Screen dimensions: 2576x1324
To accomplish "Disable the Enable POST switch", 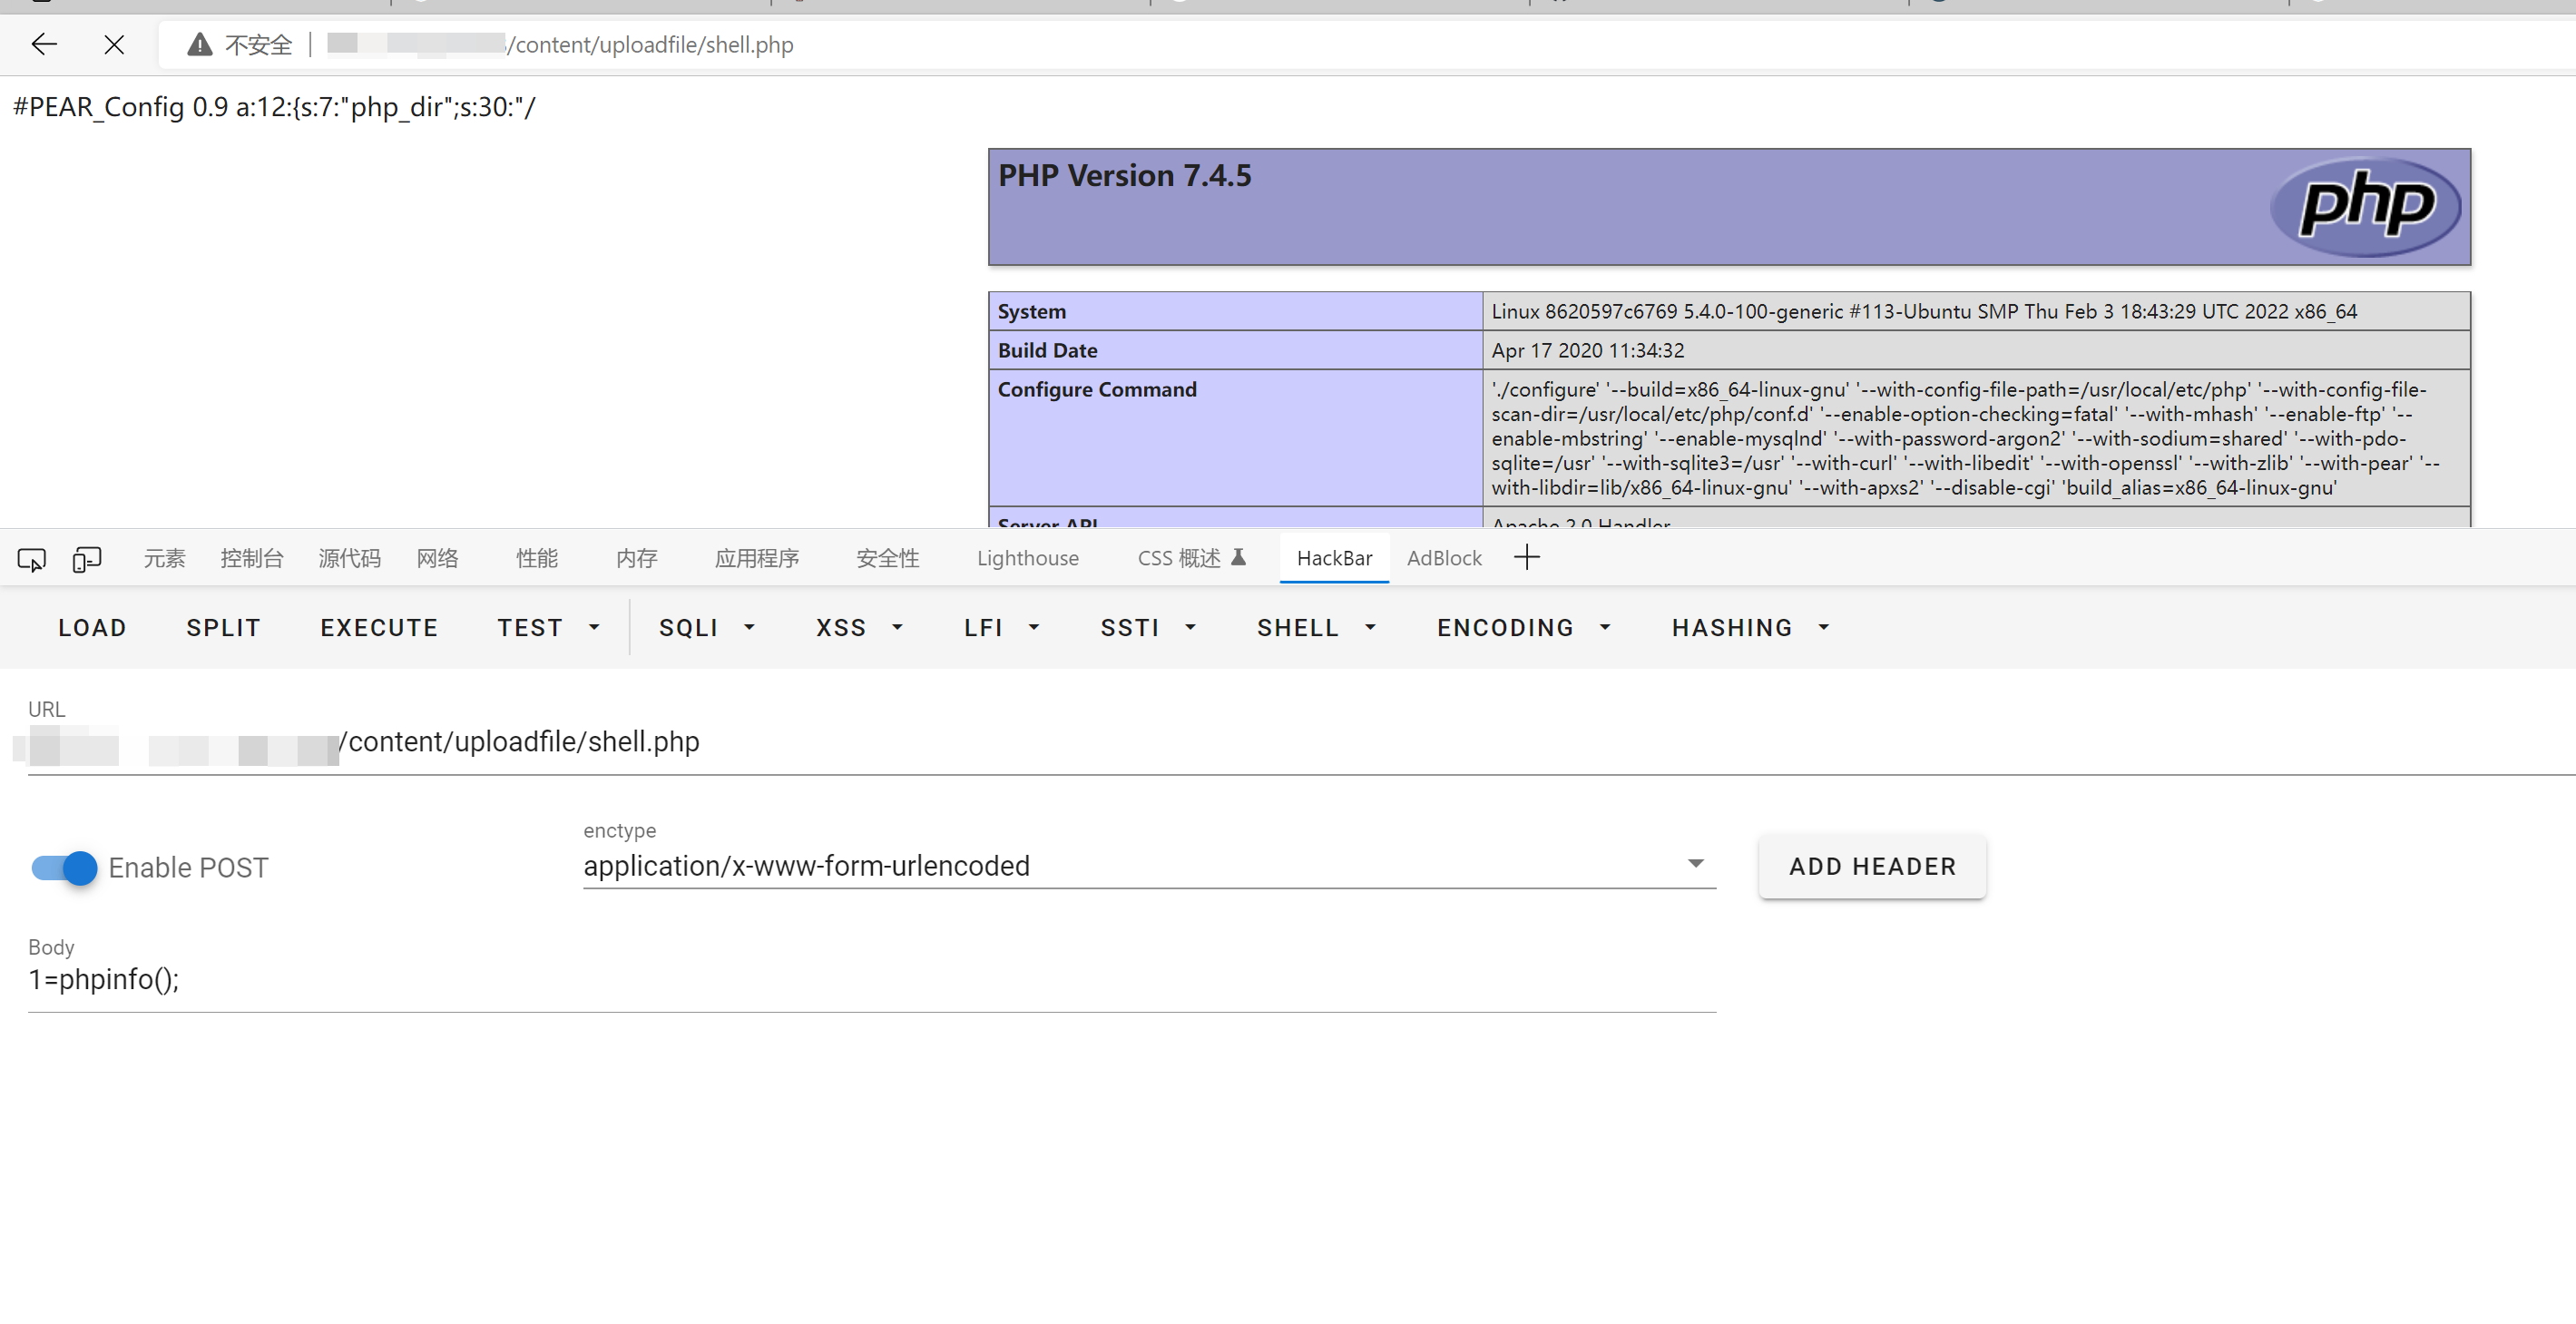I will tap(65, 867).
